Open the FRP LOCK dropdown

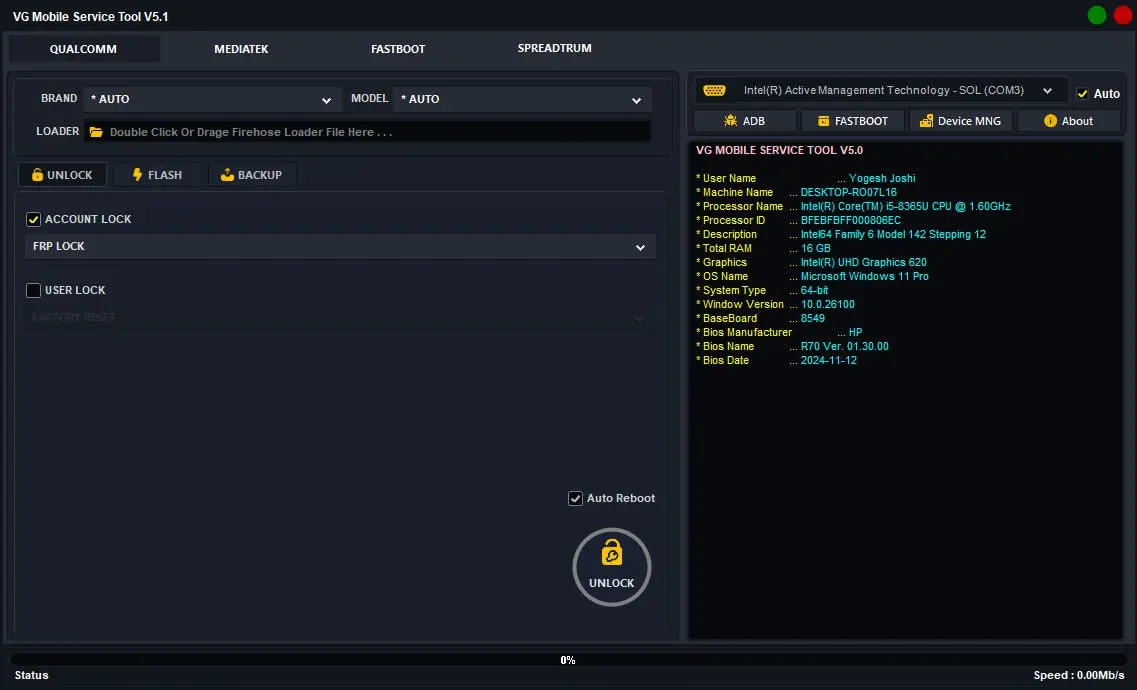(340, 246)
